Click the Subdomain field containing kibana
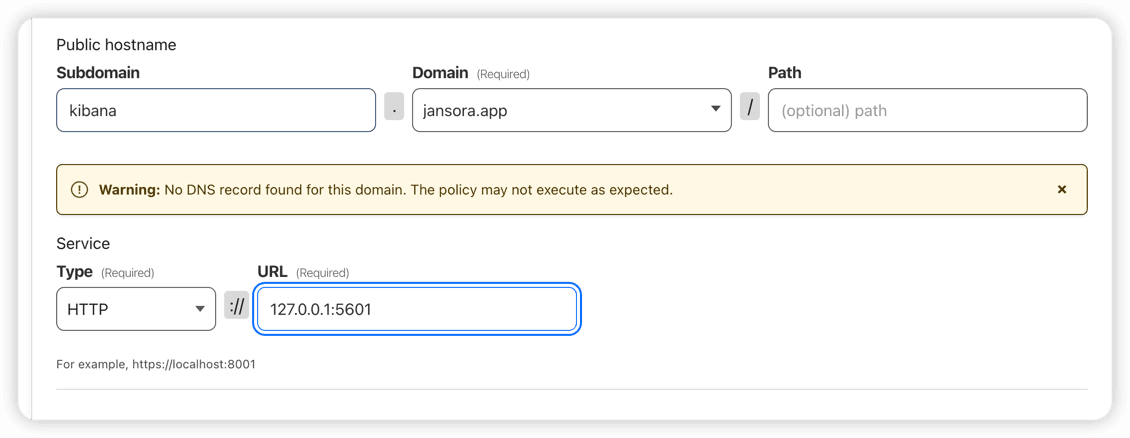The width and height of the screenshot is (1130, 438). (216, 110)
